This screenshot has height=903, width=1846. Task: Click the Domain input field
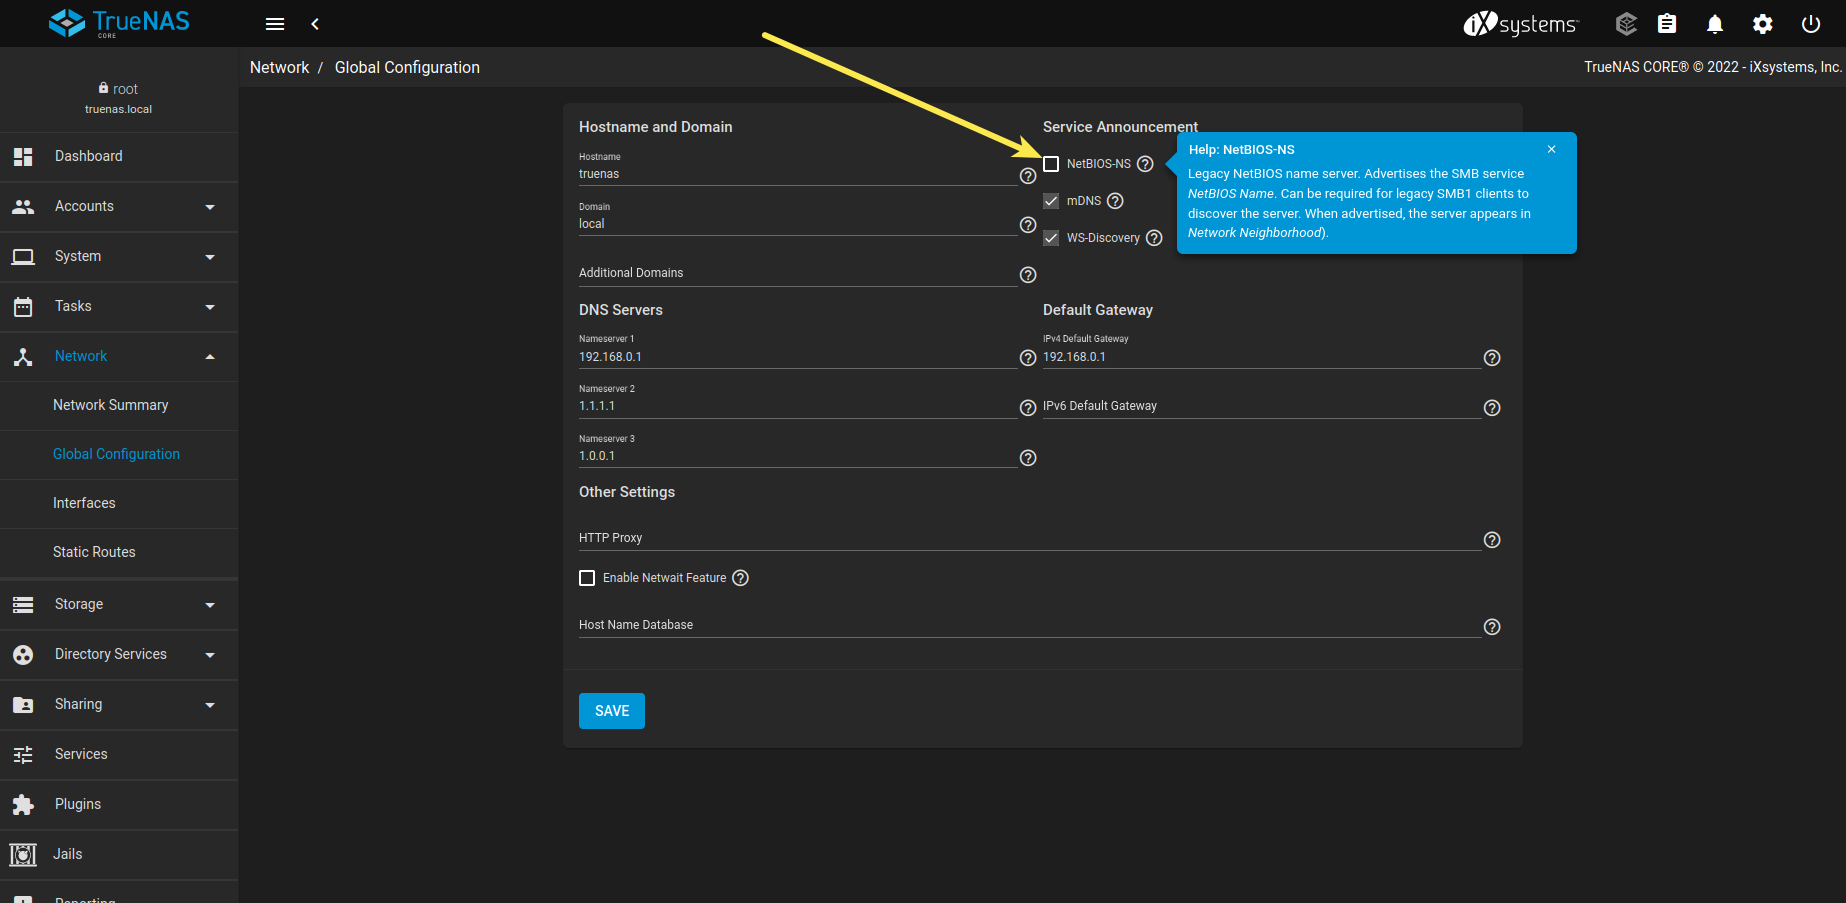(798, 224)
